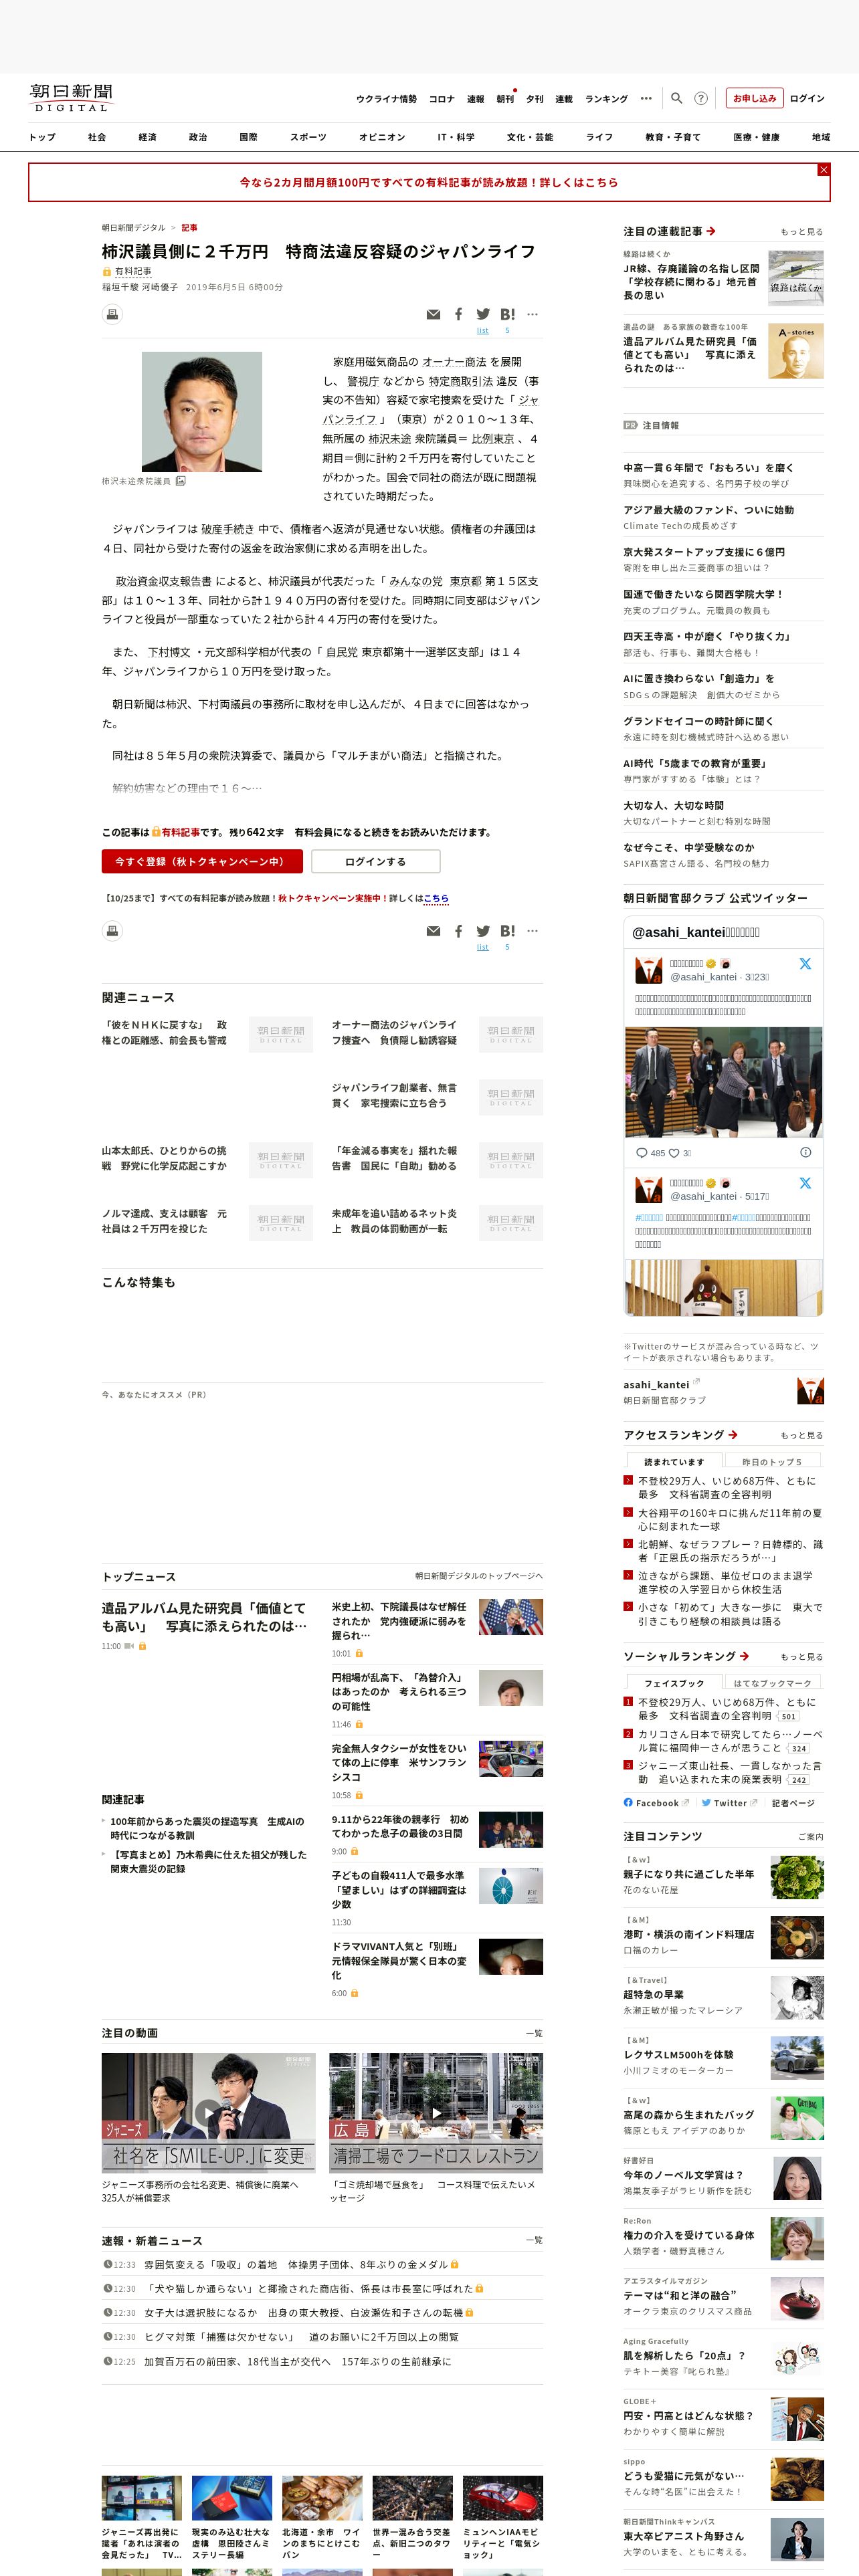Open the help question mark icon

pyautogui.click(x=701, y=98)
